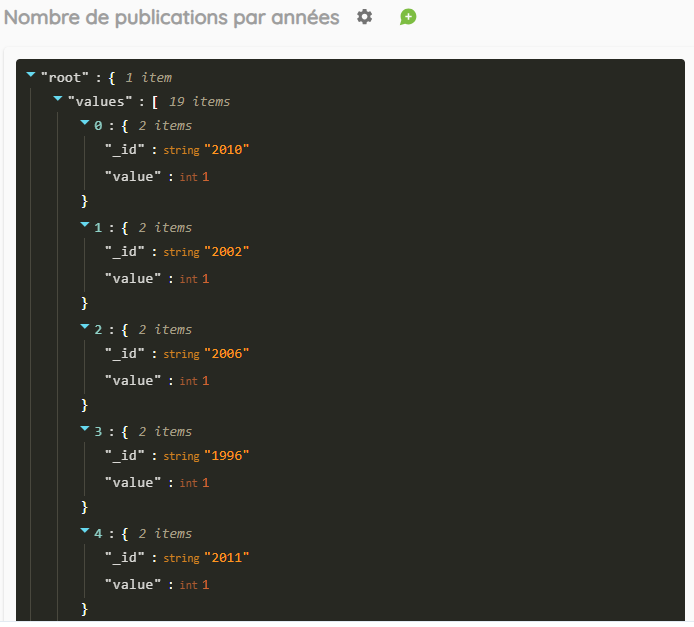Click the green add-comment bubble icon
This screenshot has width=694, height=627.
point(408,17)
